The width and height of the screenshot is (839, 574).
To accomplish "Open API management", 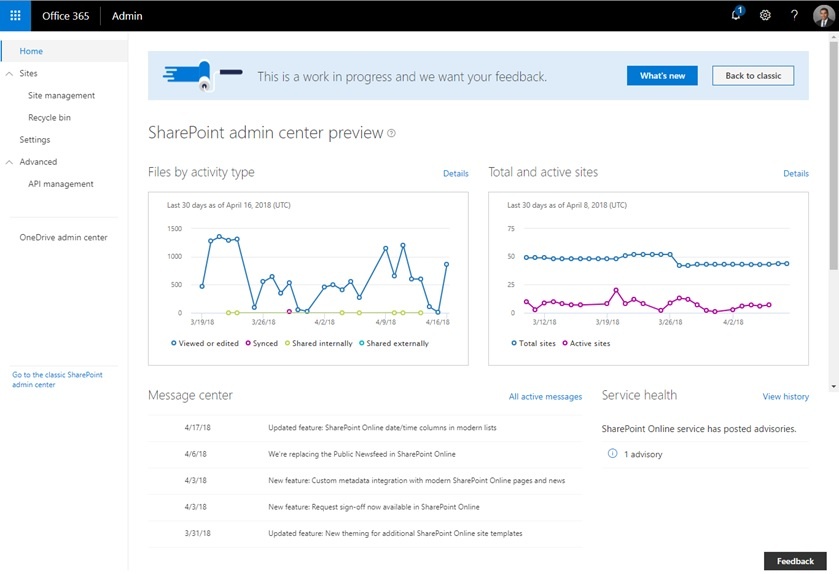I will point(60,184).
